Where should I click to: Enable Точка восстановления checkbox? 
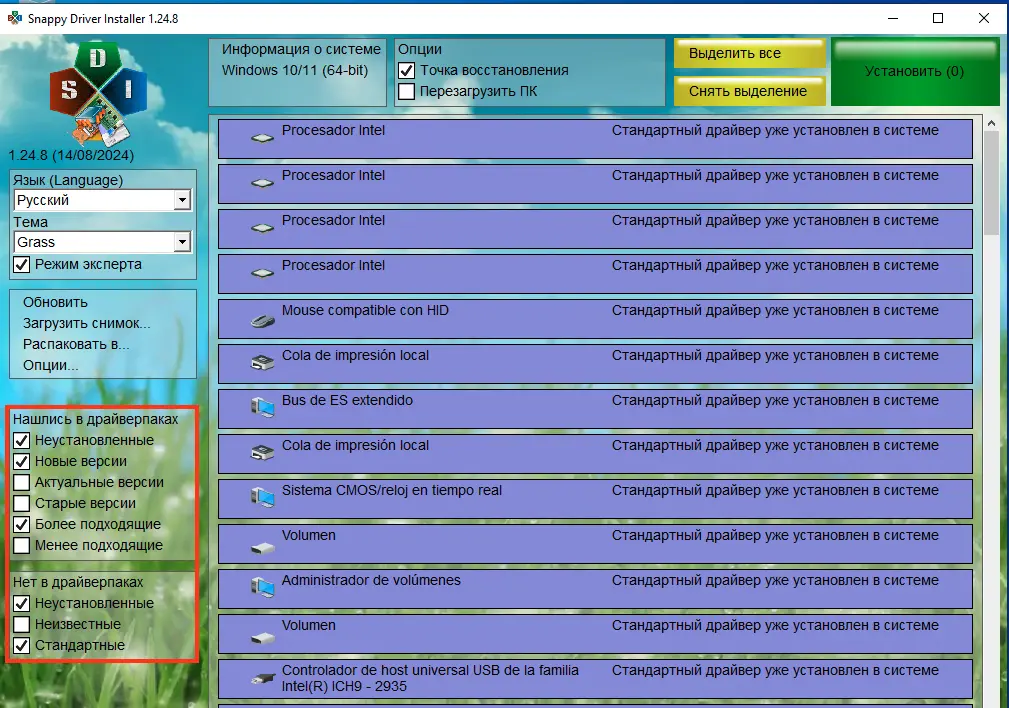407,70
